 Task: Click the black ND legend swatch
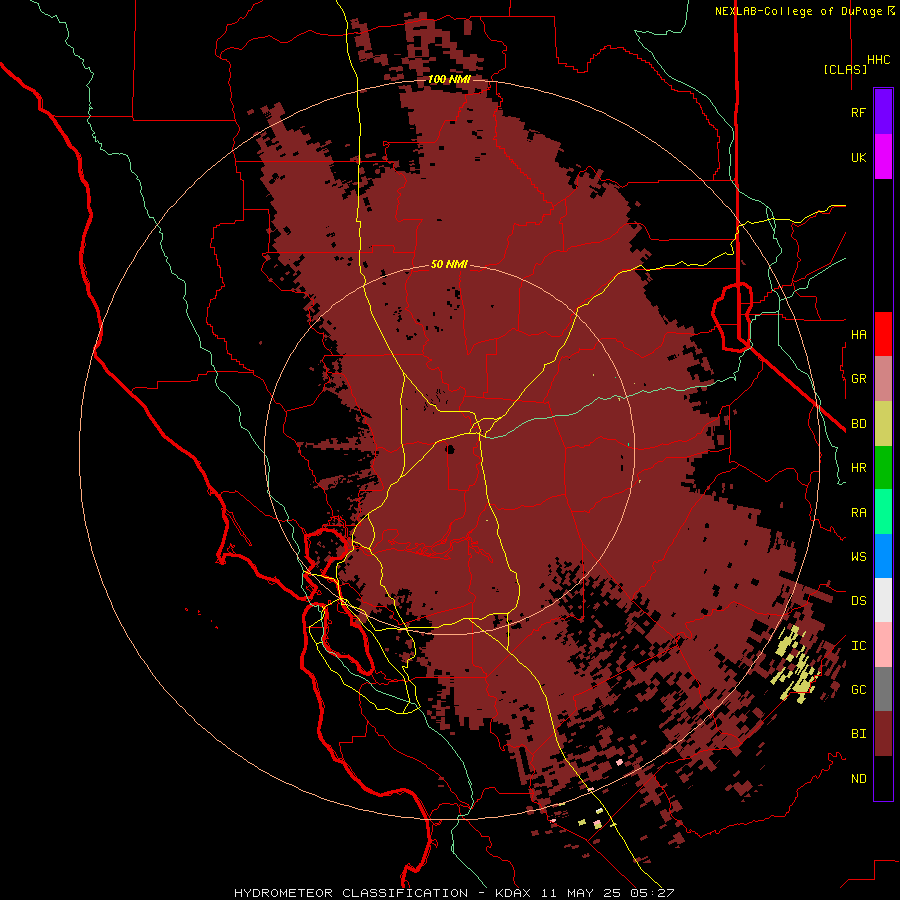(x=883, y=778)
